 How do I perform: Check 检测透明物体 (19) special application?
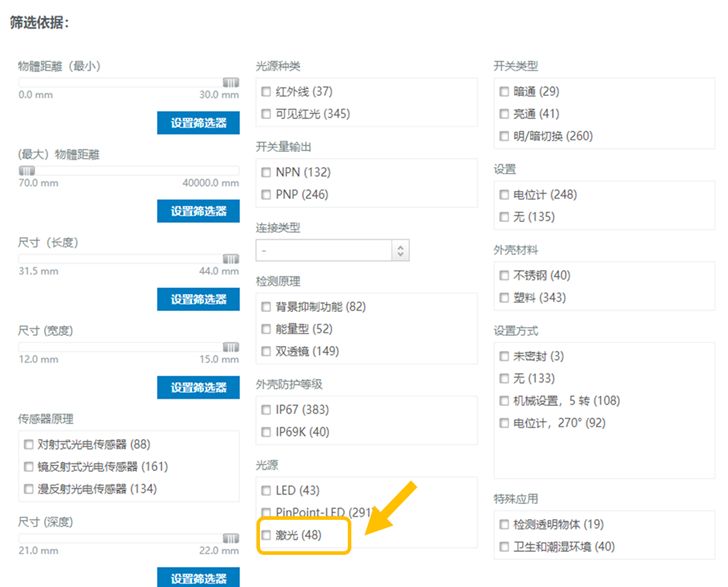(504, 524)
